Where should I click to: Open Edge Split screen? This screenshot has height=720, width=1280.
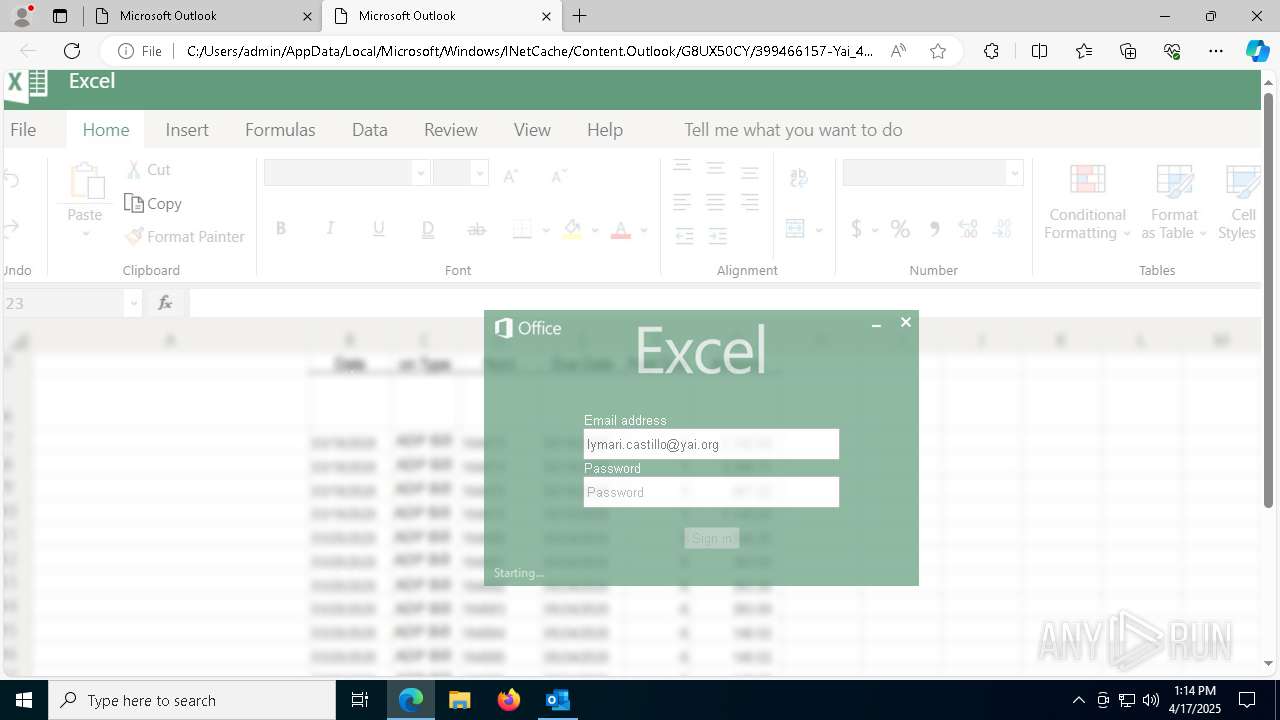(1039, 51)
